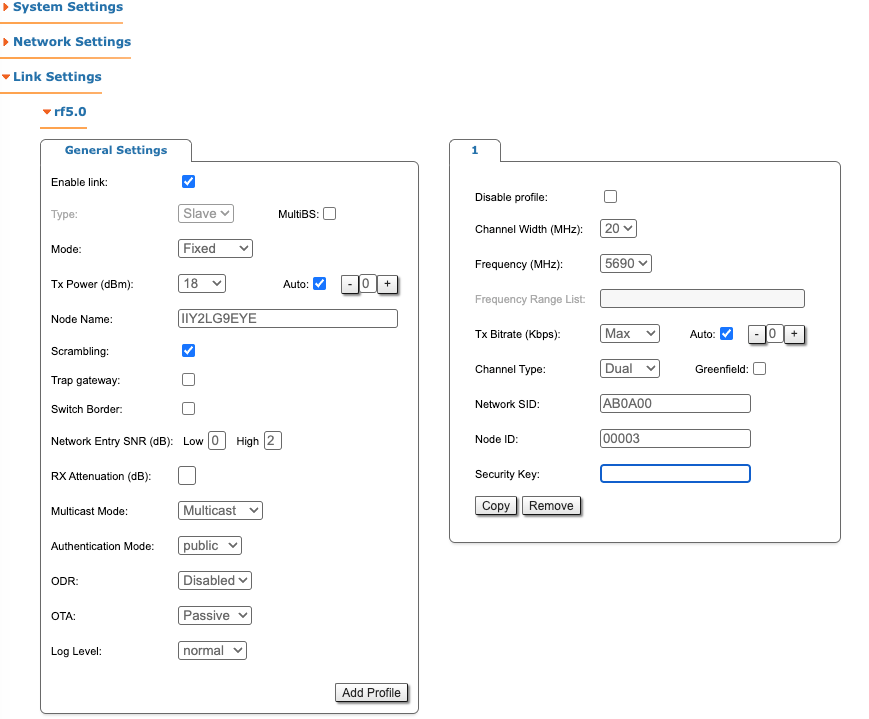This screenshot has height=719, width=869.
Task: Open the Channel Width MHz dropdown
Action: pyautogui.click(x=618, y=228)
